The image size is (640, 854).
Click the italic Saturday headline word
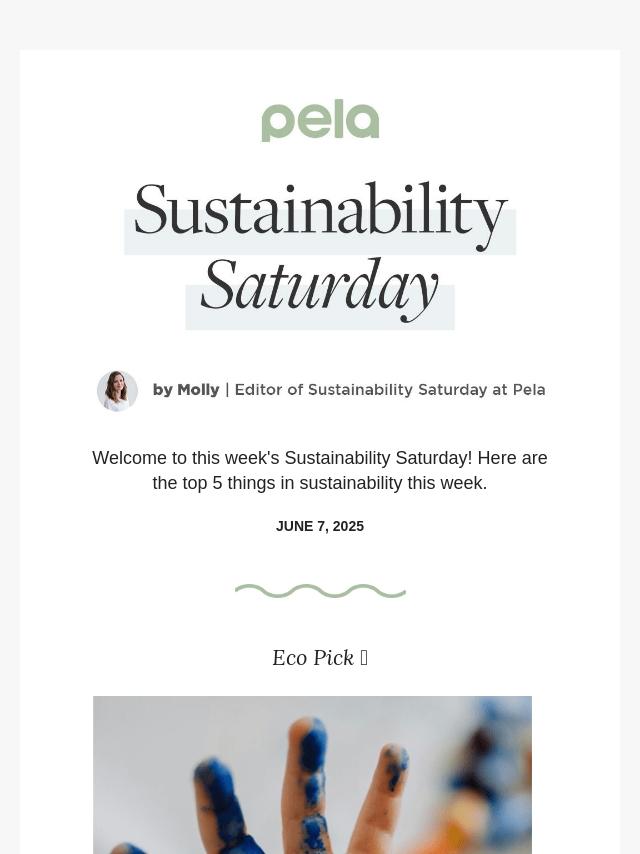point(320,289)
